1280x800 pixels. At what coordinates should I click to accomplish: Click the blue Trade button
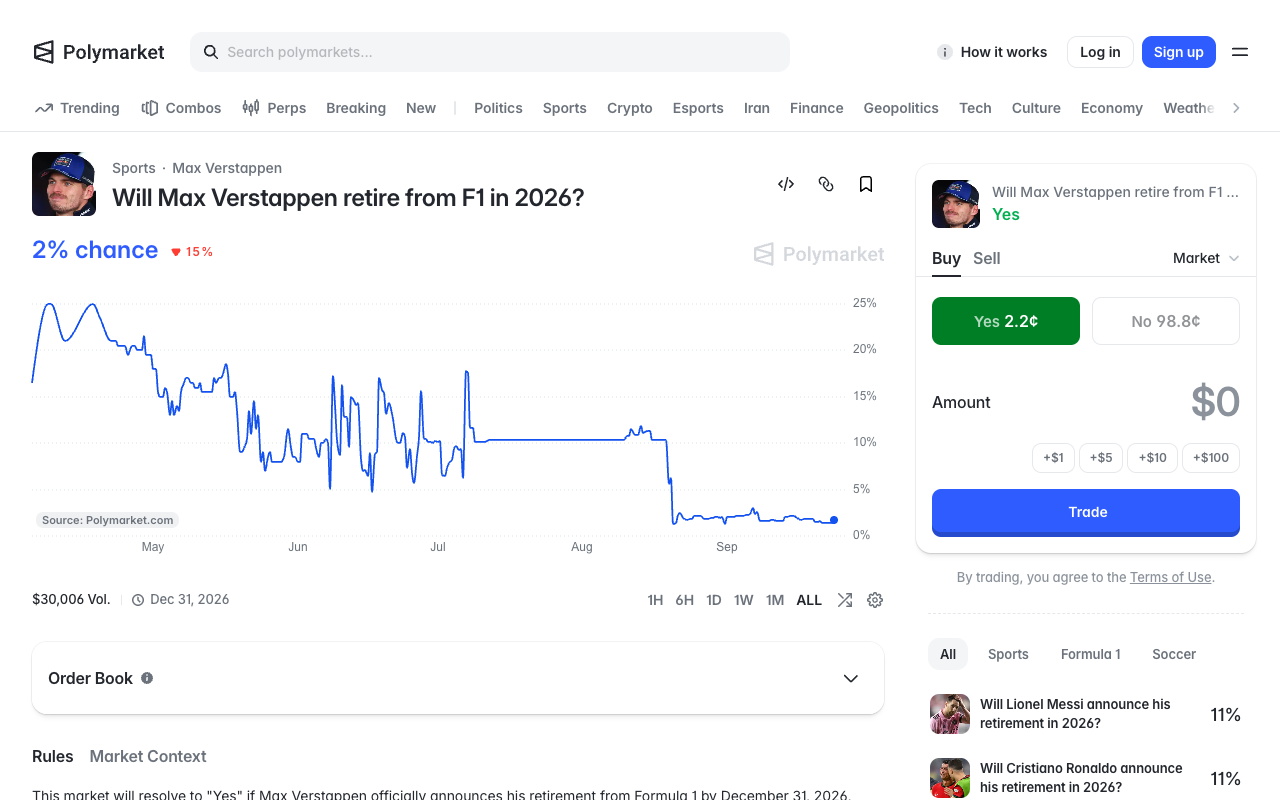[1086, 512]
